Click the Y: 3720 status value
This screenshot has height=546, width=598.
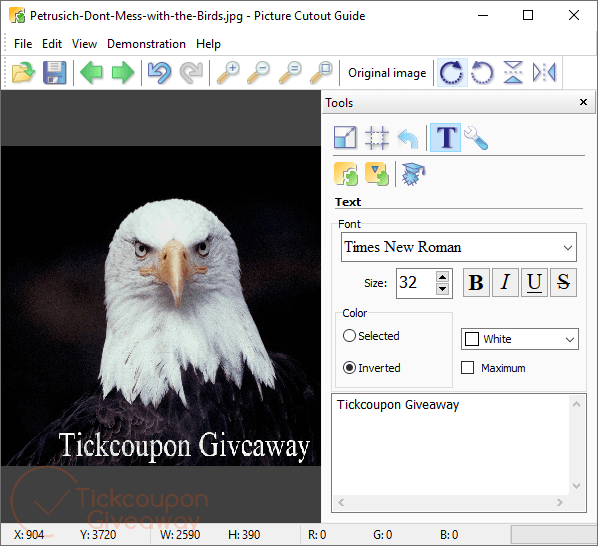click(x=98, y=535)
